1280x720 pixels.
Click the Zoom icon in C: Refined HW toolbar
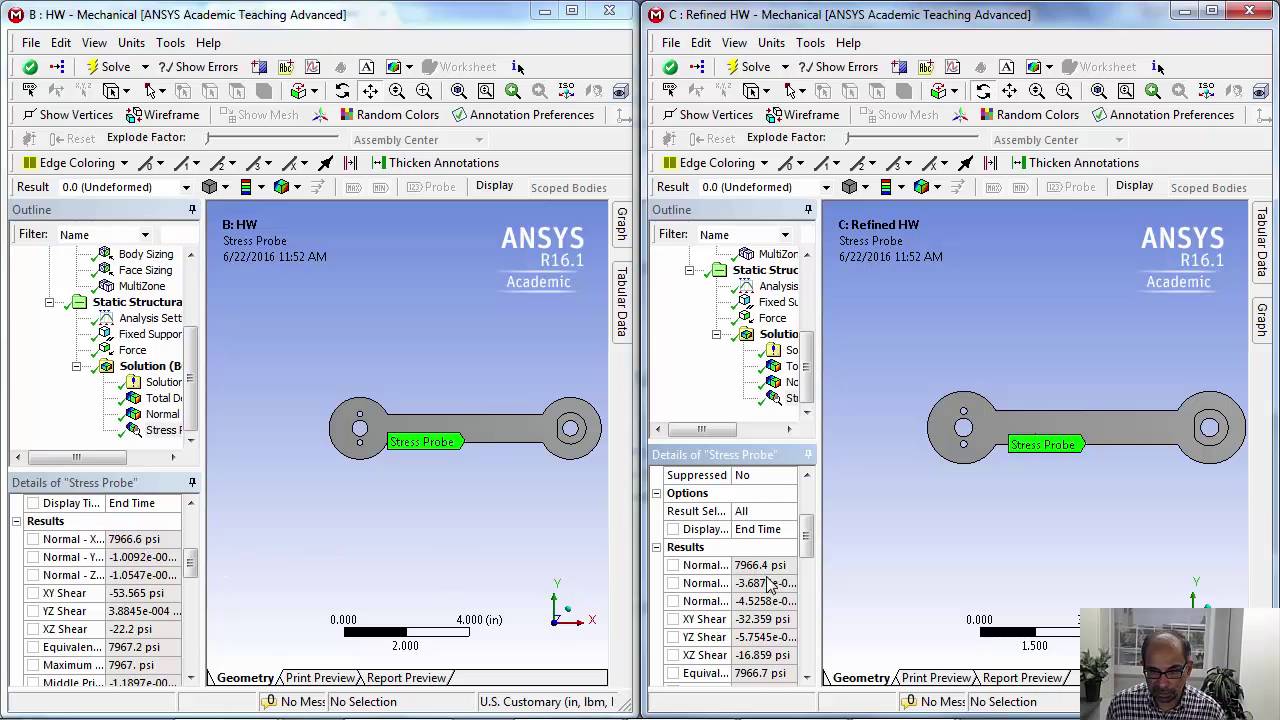1037,91
